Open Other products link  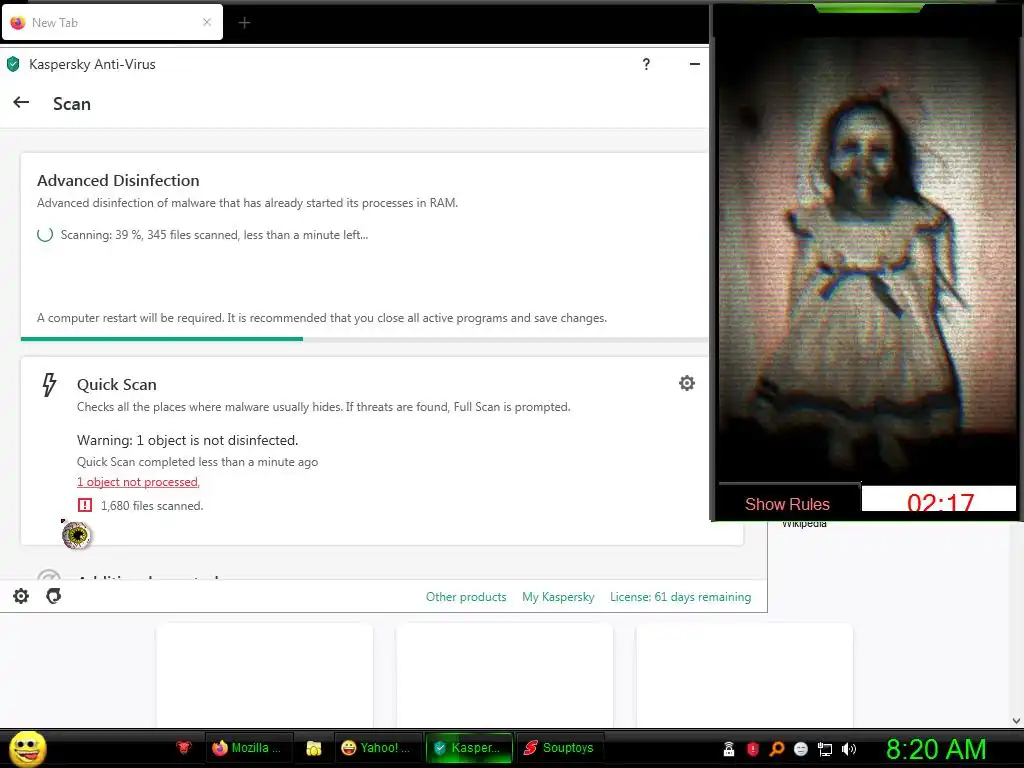466,597
